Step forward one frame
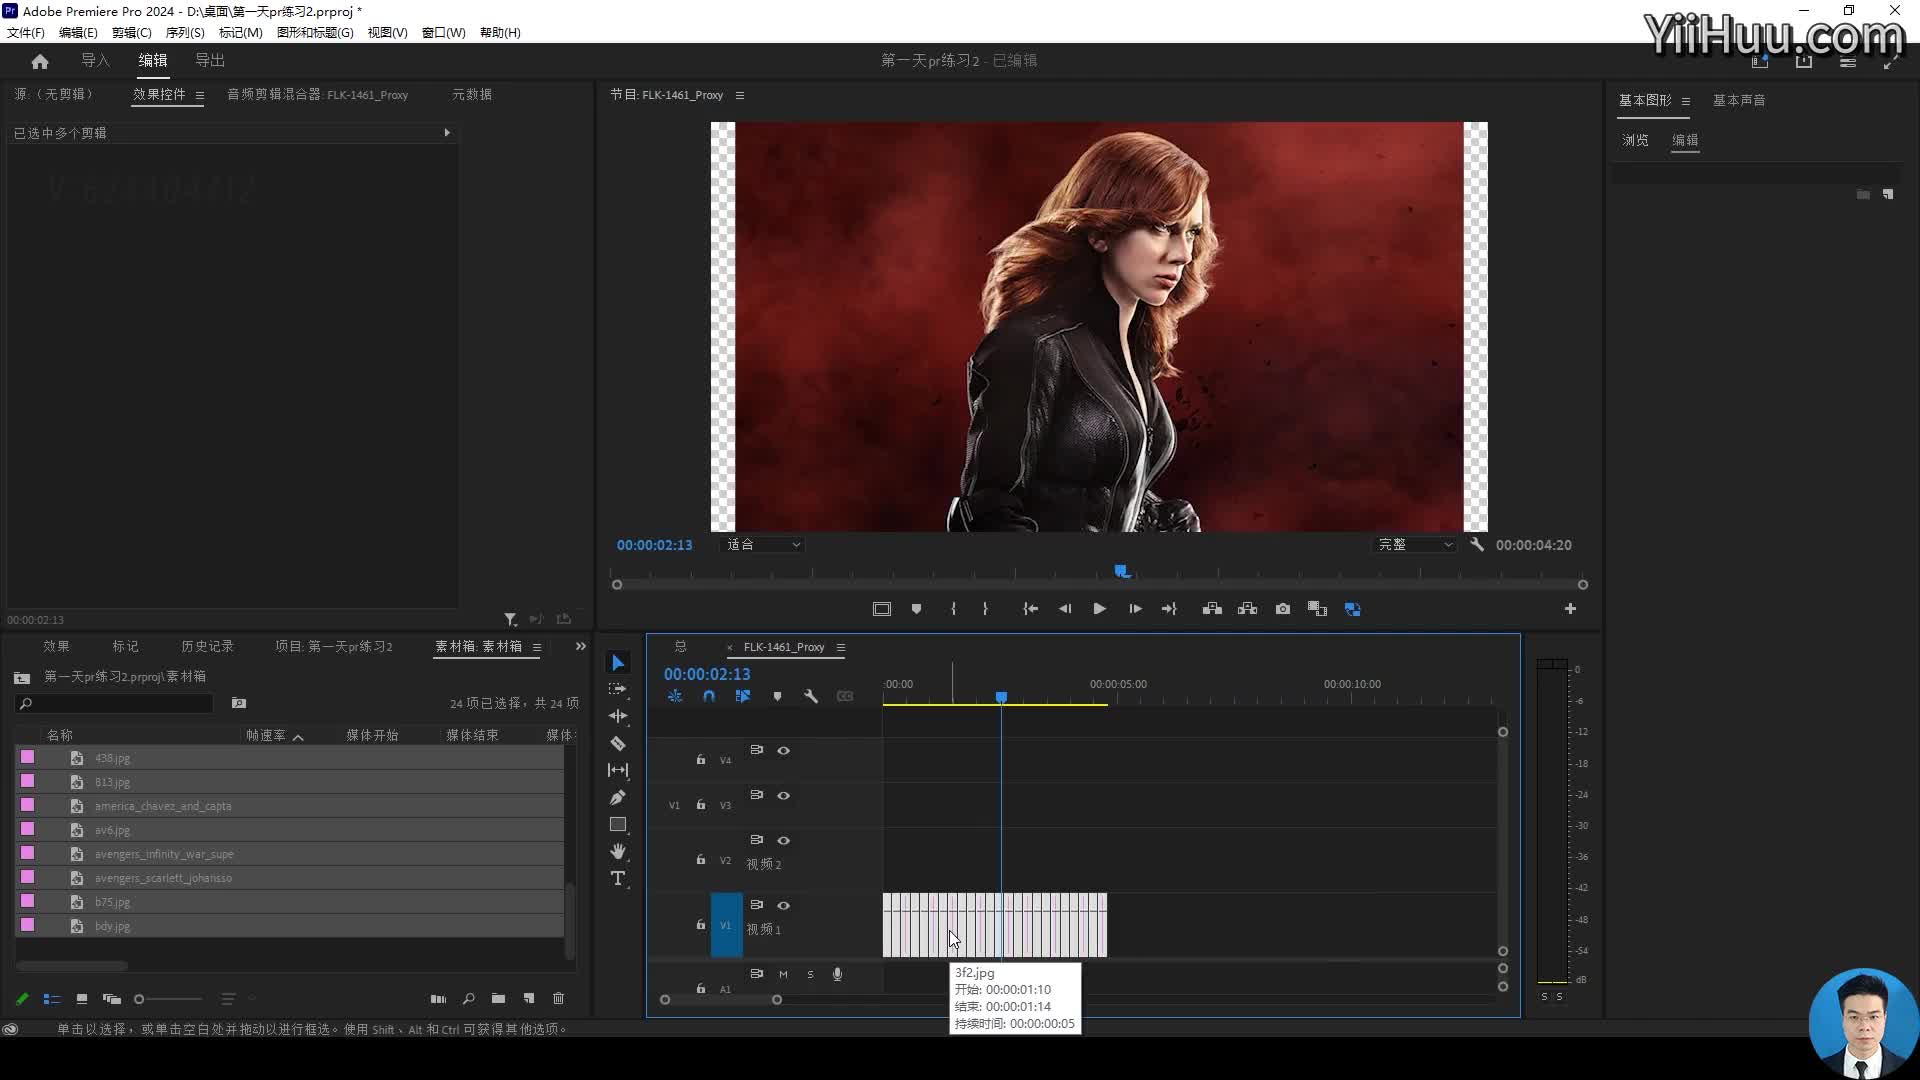1920x1080 pixels. (x=1135, y=609)
